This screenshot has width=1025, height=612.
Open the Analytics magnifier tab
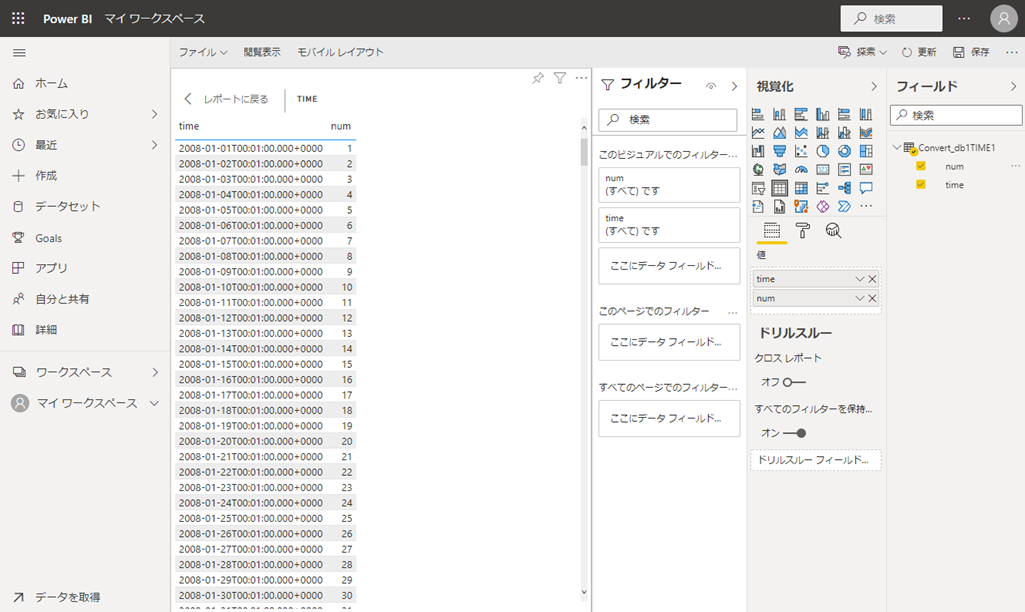[x=833, y=231]
